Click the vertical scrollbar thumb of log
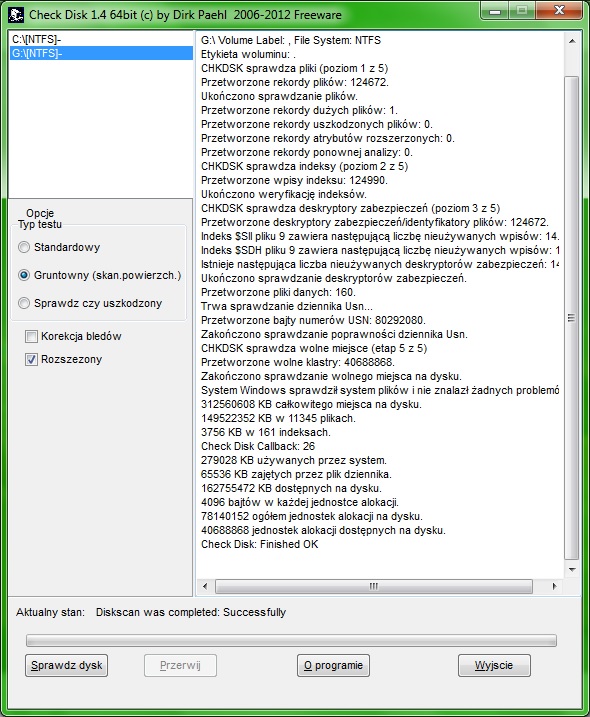Viewport: 590px width, 717px height. coord(572,318)
